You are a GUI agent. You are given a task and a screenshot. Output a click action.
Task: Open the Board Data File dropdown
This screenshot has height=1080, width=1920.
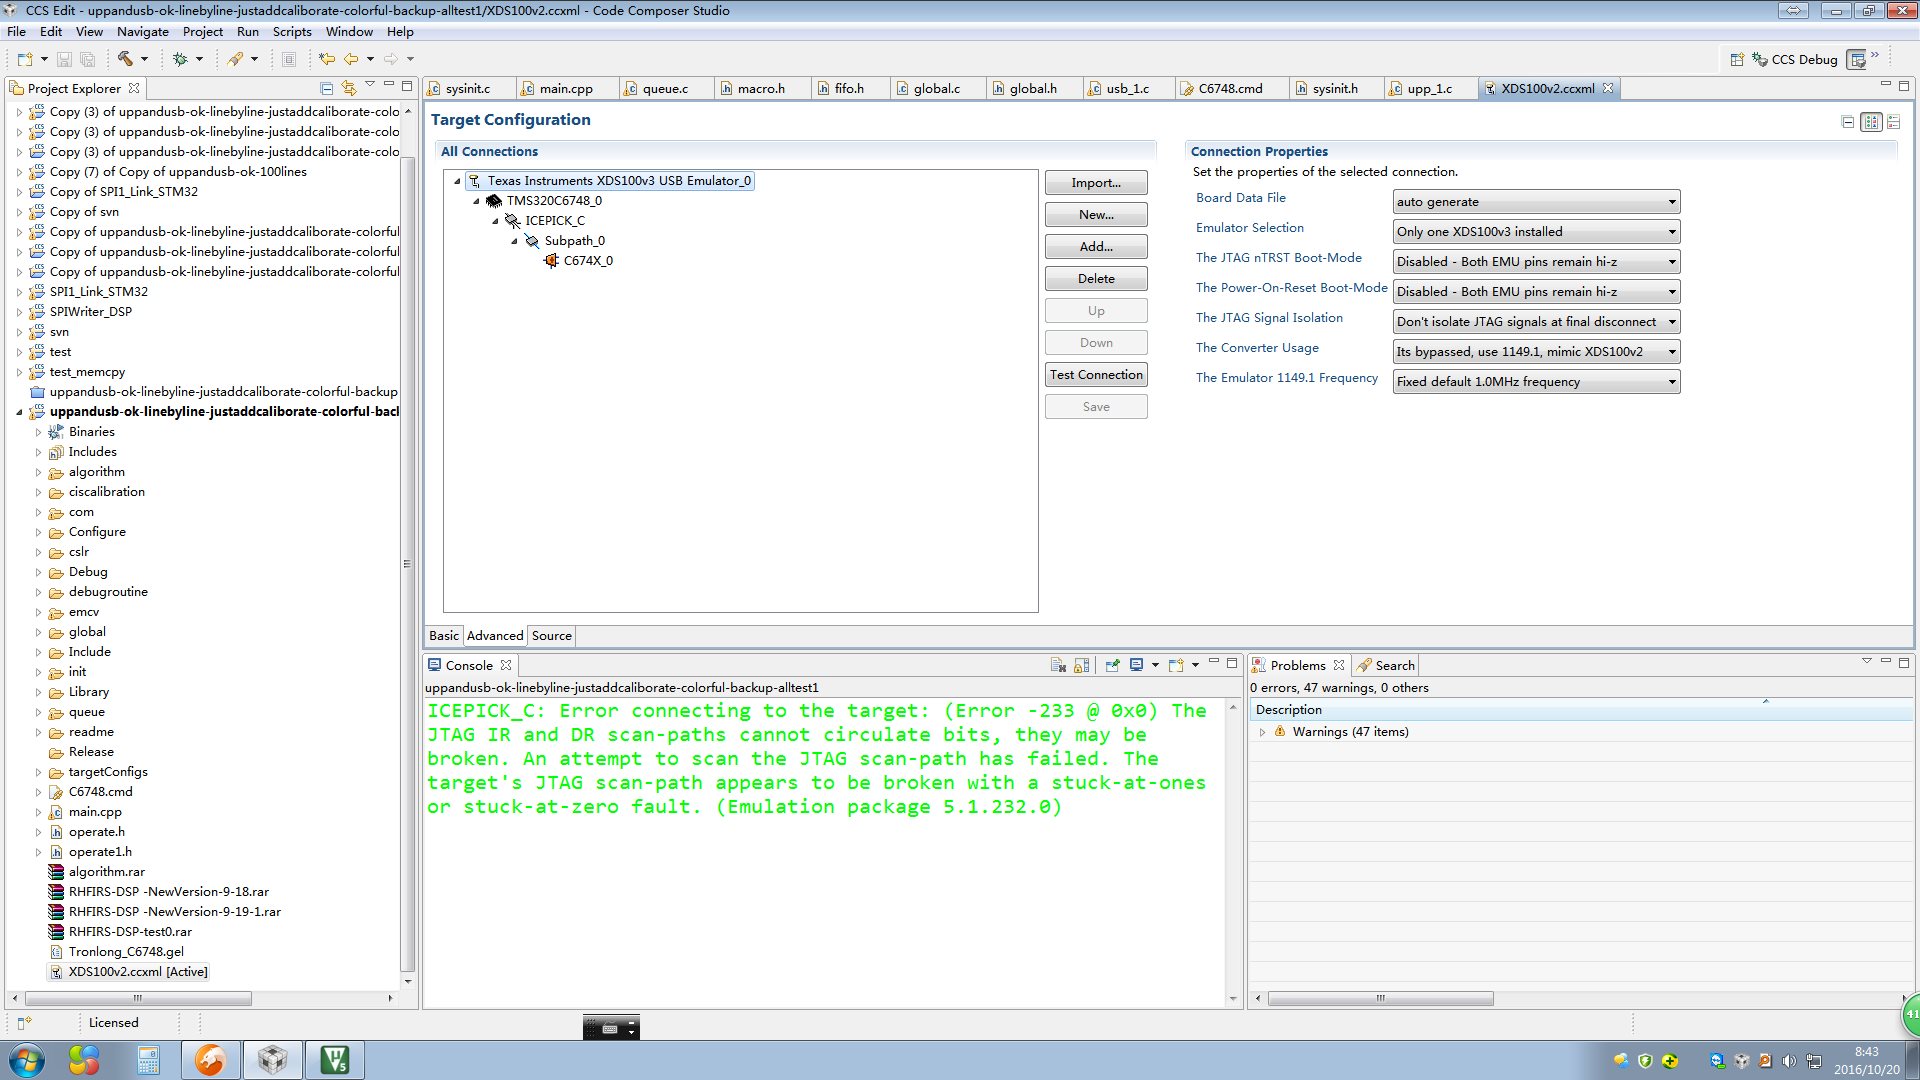coord(1536,202)
